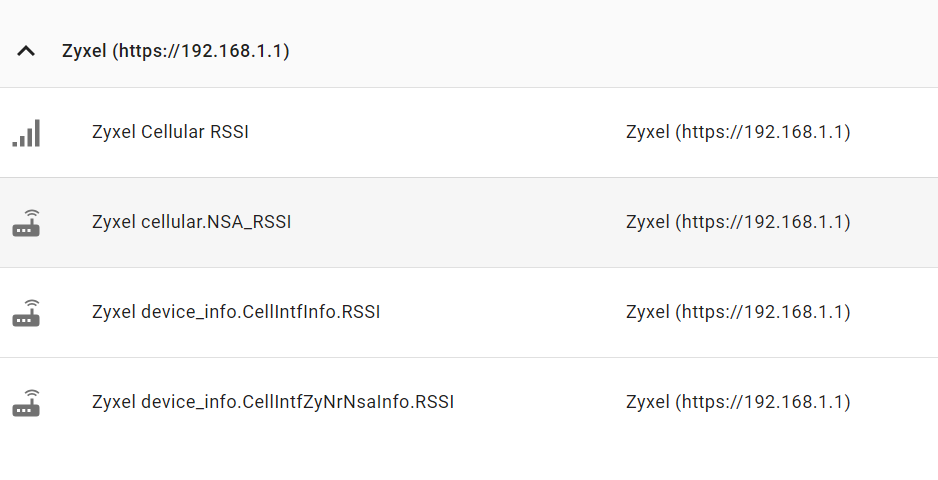Click the router icon beside Zyxel cellular.NSA_RSSI
The width and height of the screenshot is (938, 480).
click(x=26, y=223)
